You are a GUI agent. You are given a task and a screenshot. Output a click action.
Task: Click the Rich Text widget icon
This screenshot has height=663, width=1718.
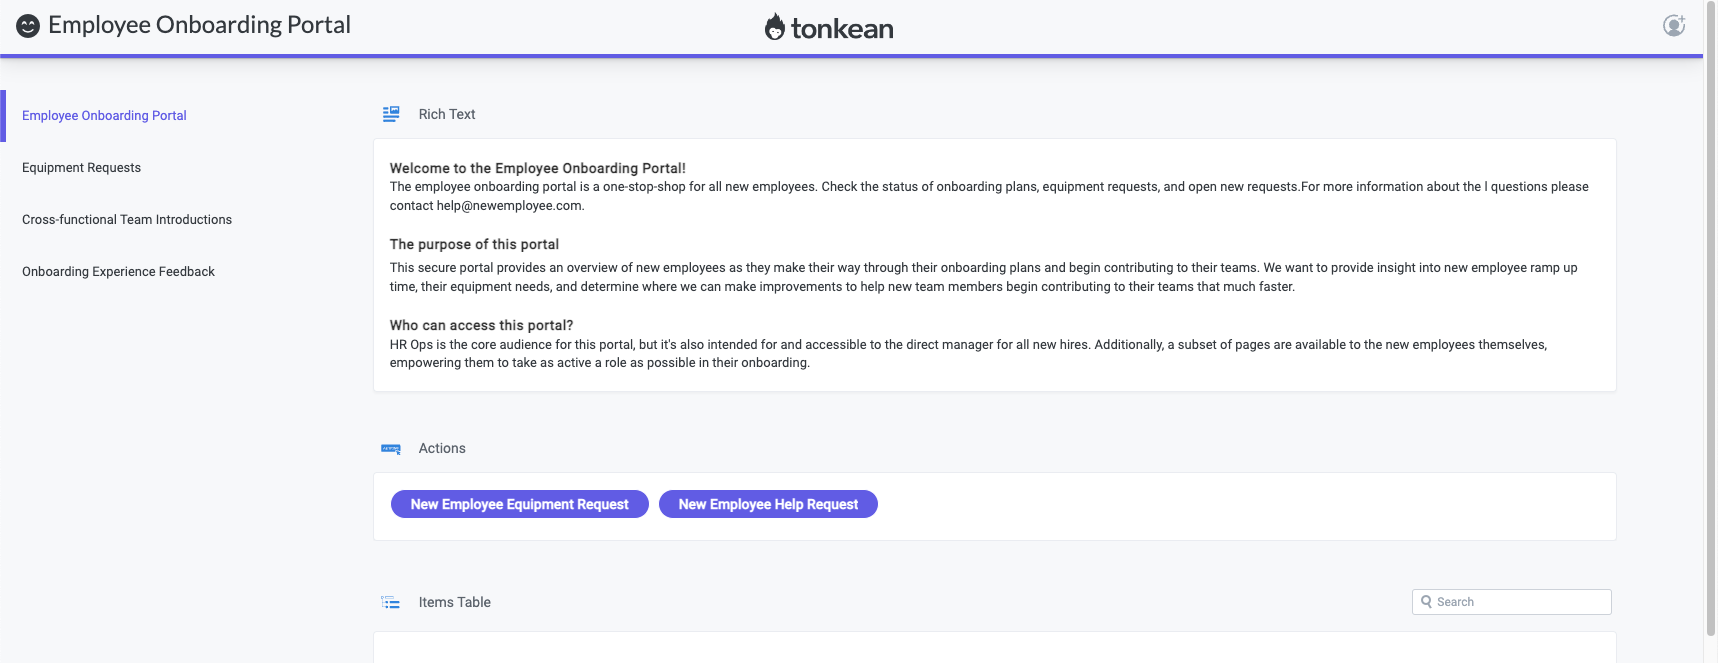pyautogui.click(x=391, y=114)
